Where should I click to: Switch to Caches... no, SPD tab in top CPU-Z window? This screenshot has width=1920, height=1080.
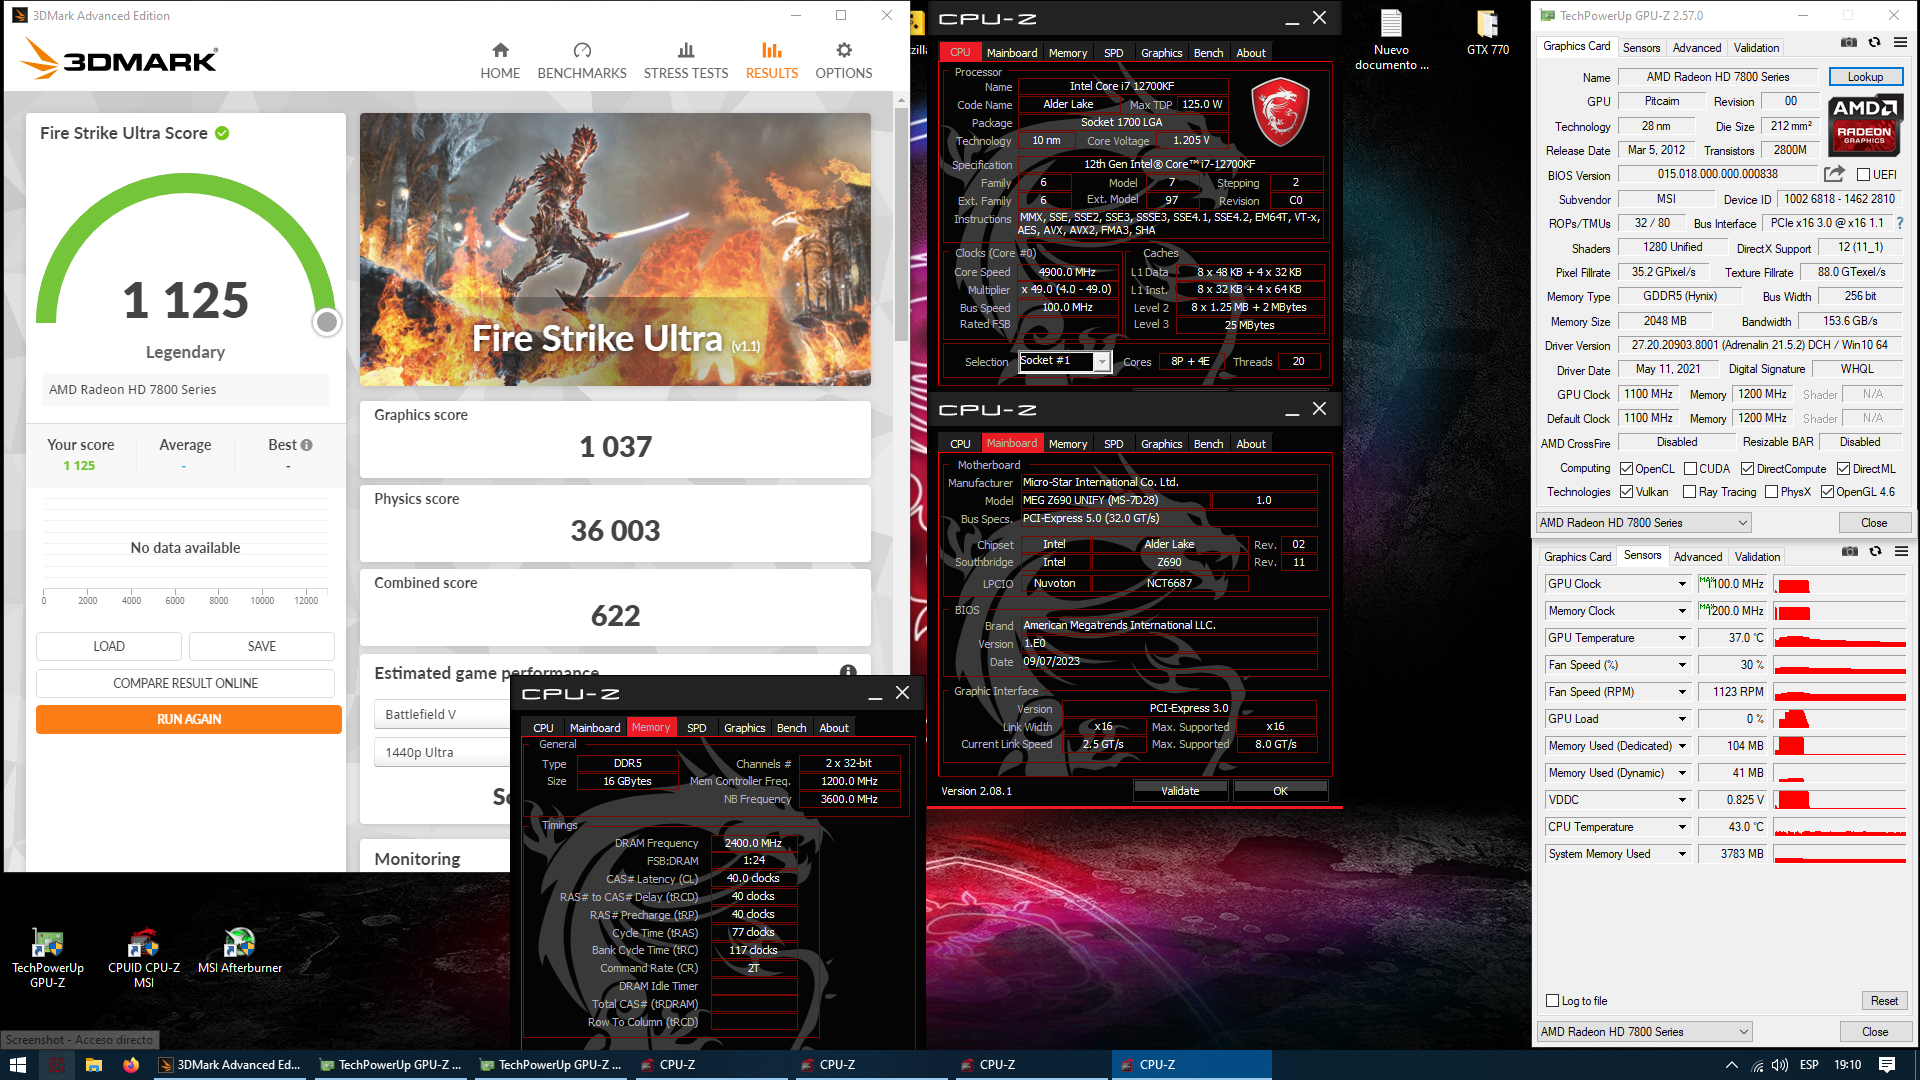pyautogui.click(x=1113, y=53)
